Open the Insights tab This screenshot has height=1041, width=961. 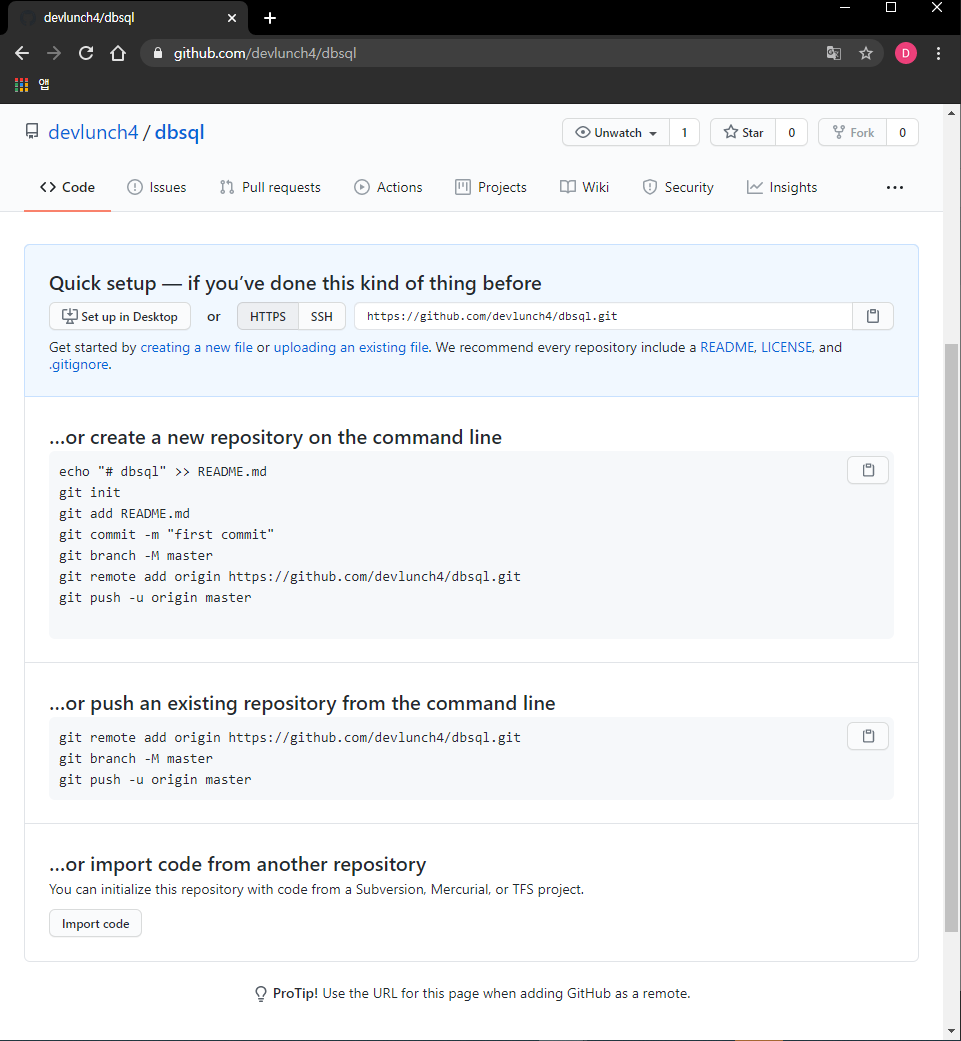pyautogui.click(x=782, y=187)
